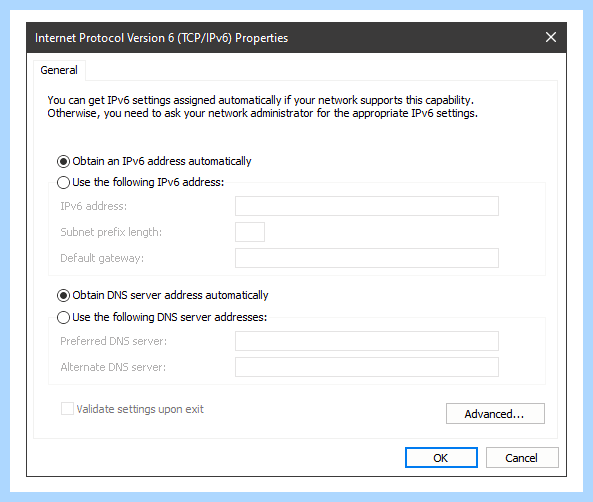This screenshot has width=593, height=502.
Task: Click the IPv6 address input field
Action: coord(366,206)
